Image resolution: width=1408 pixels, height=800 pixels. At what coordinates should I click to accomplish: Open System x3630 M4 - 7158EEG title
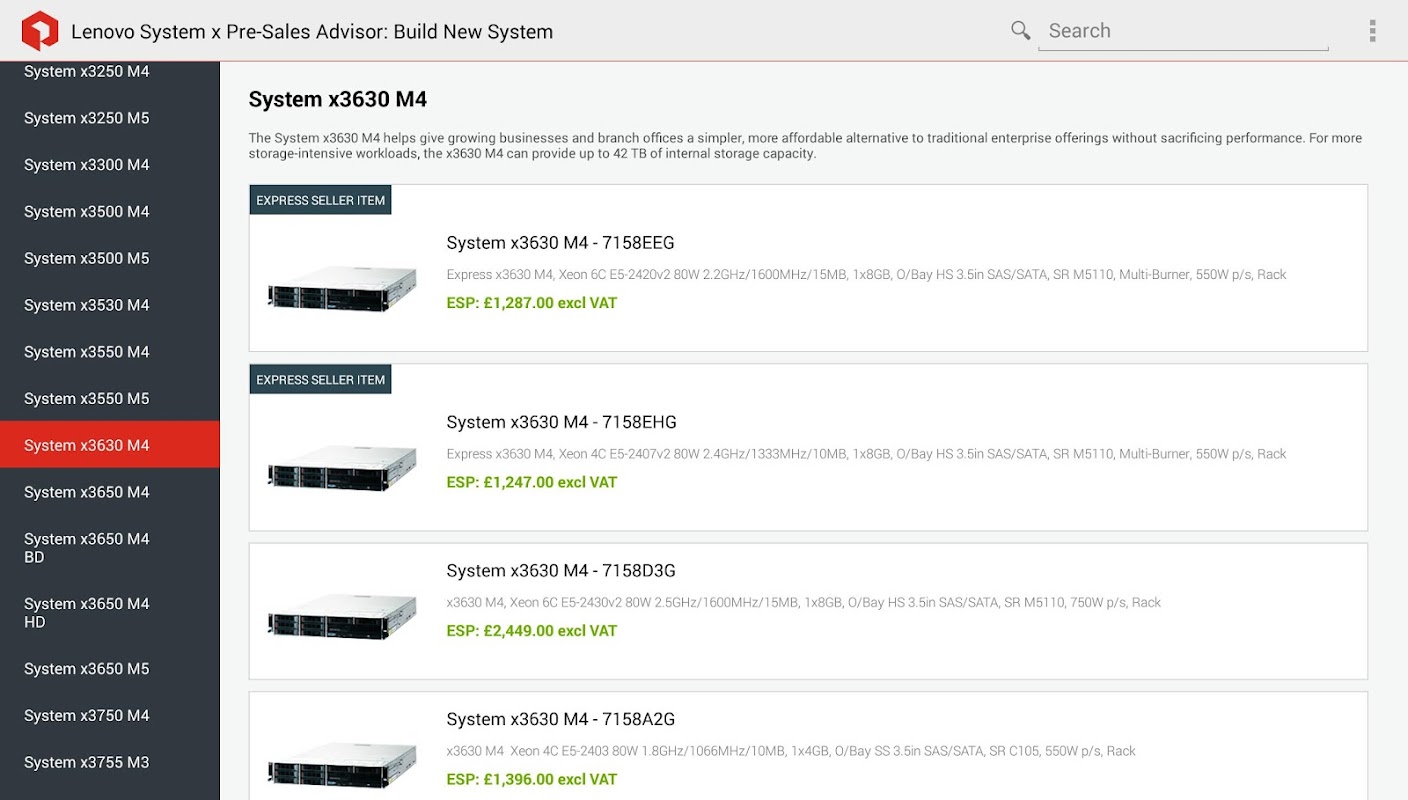click(x=560, y=243)
